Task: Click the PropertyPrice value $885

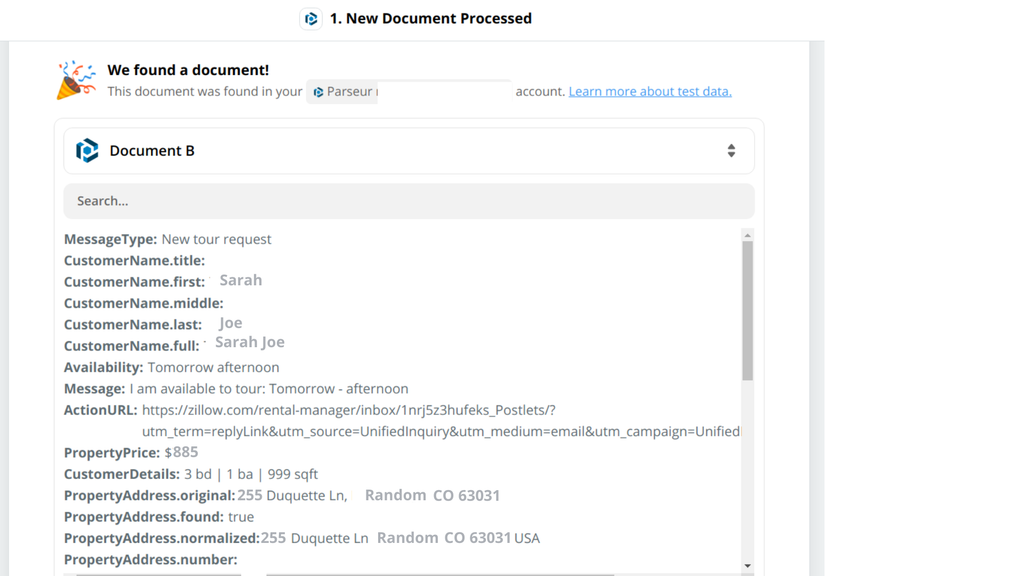Action: (x=185, y=452)
